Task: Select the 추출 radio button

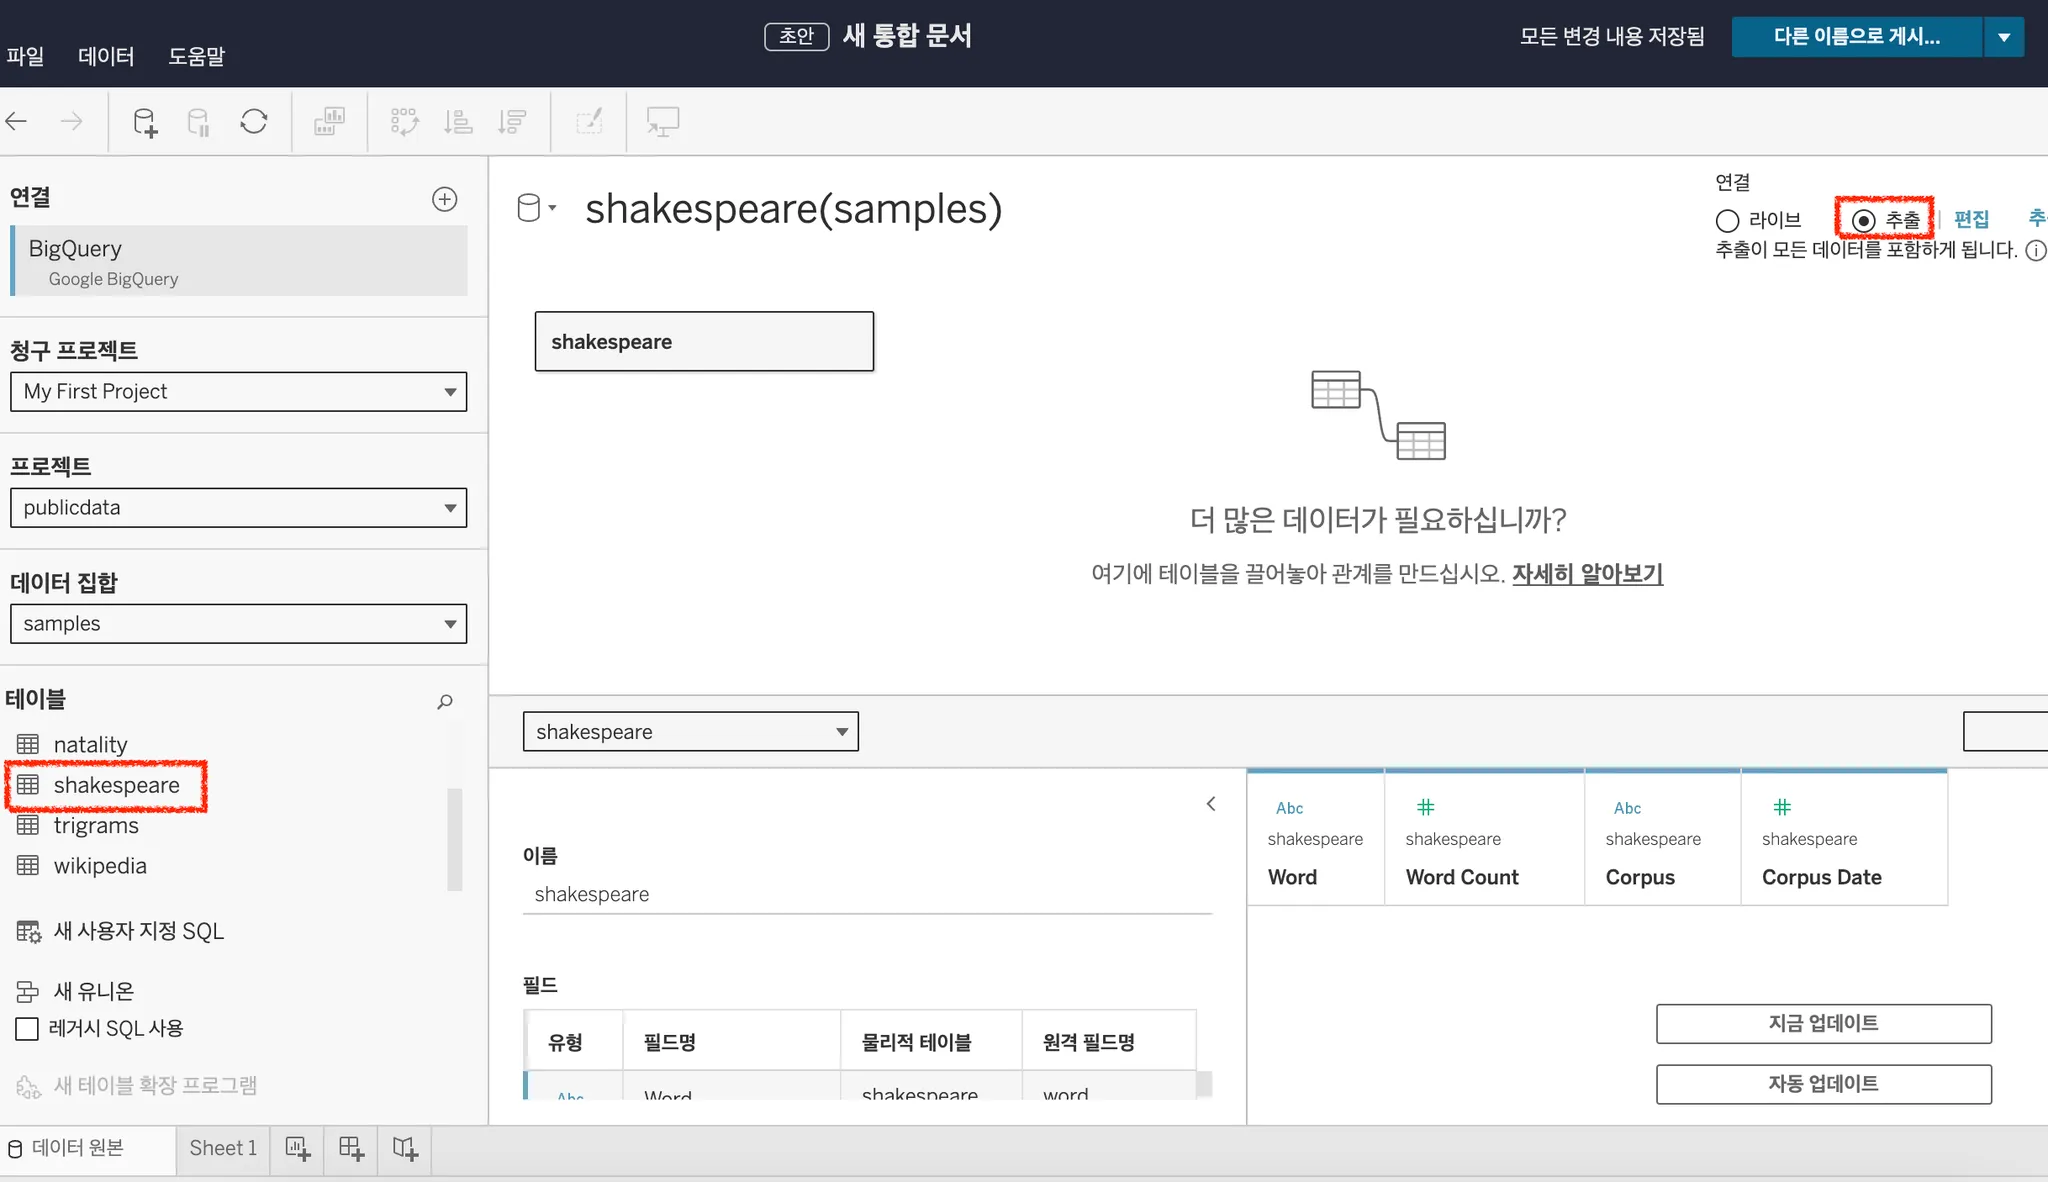Action: click(1863, 220)
